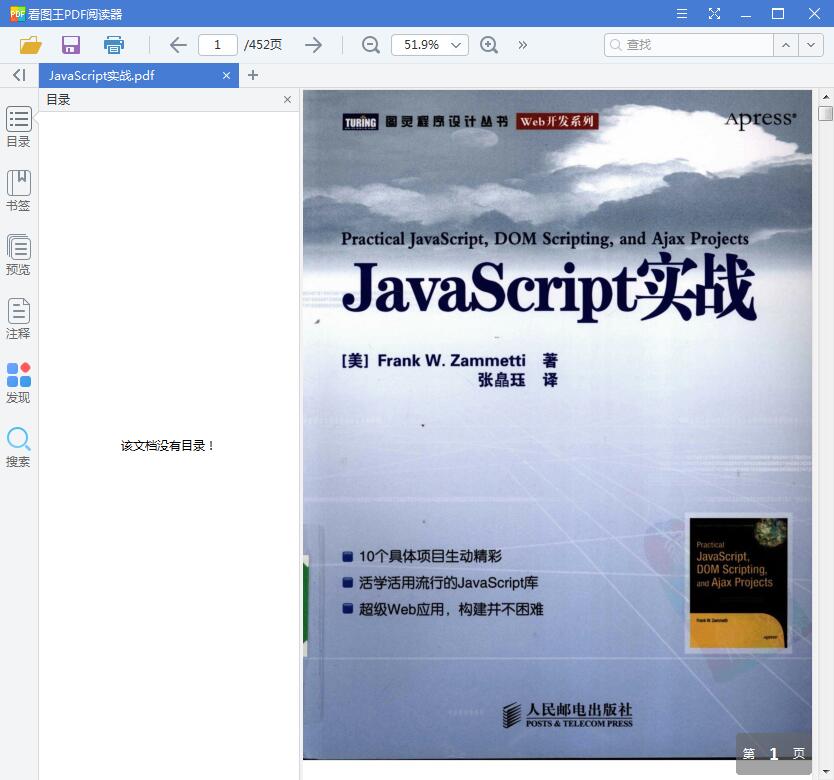Screen dimensions: 834x780
Task: Open the 预览 thumbnails sidebar panel
Action: pyautogui.click(x=18, y=254)
